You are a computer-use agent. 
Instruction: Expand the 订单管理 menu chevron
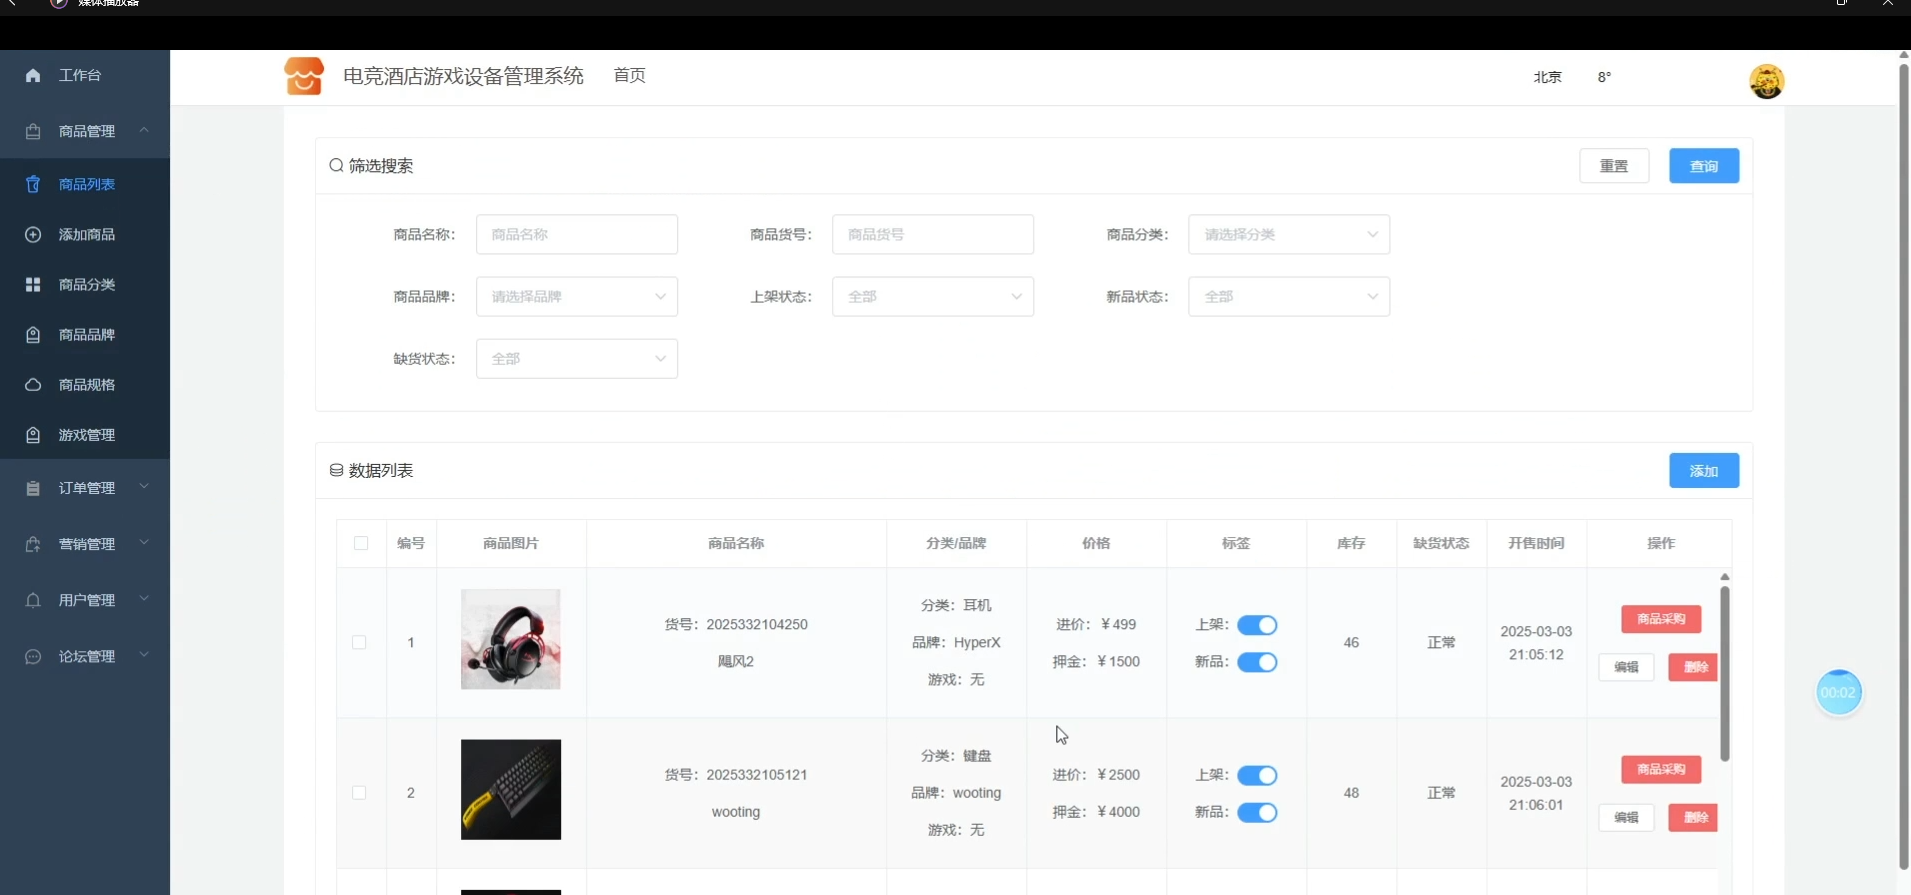point(144,487)
